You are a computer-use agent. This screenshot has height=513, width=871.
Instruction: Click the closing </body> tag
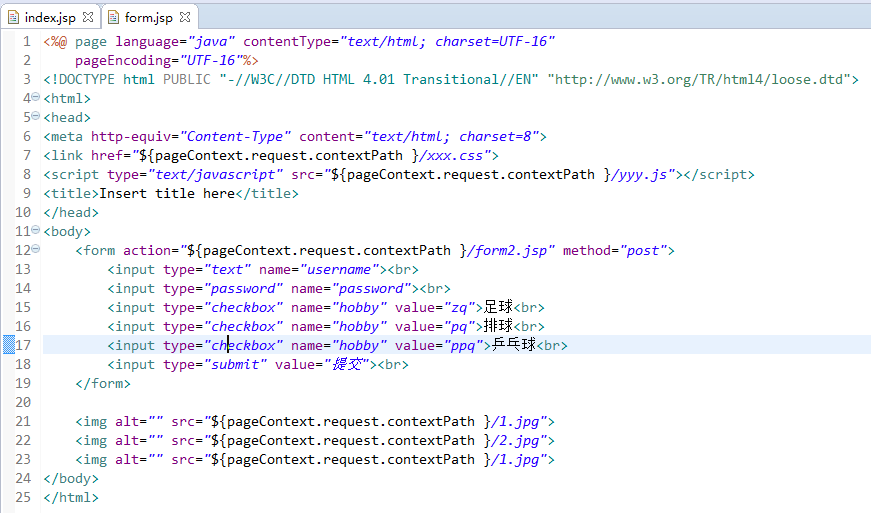coord(71,478)
